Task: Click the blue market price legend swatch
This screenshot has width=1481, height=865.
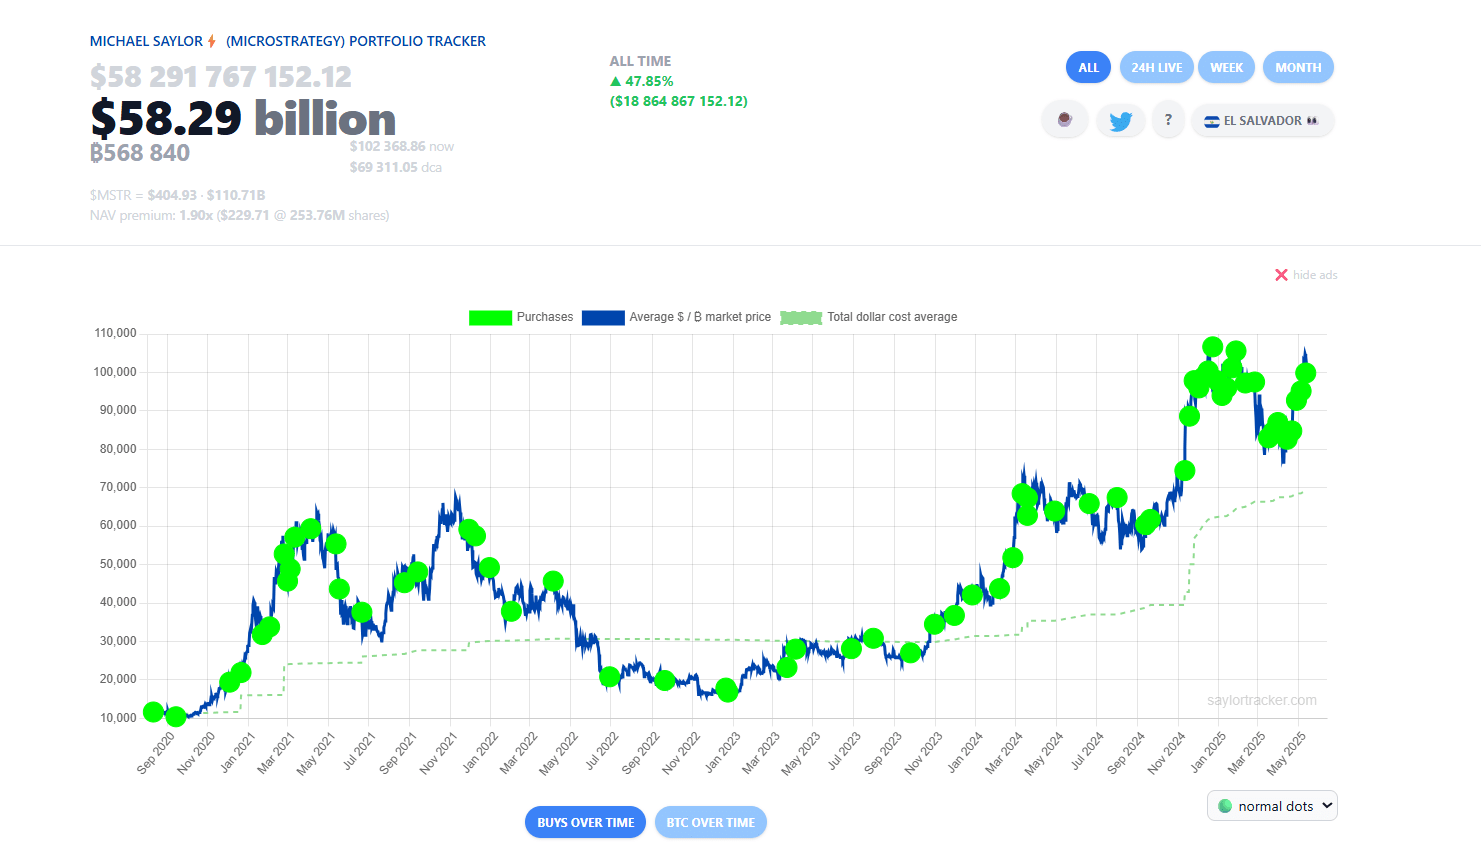Action: pos(603,317)
